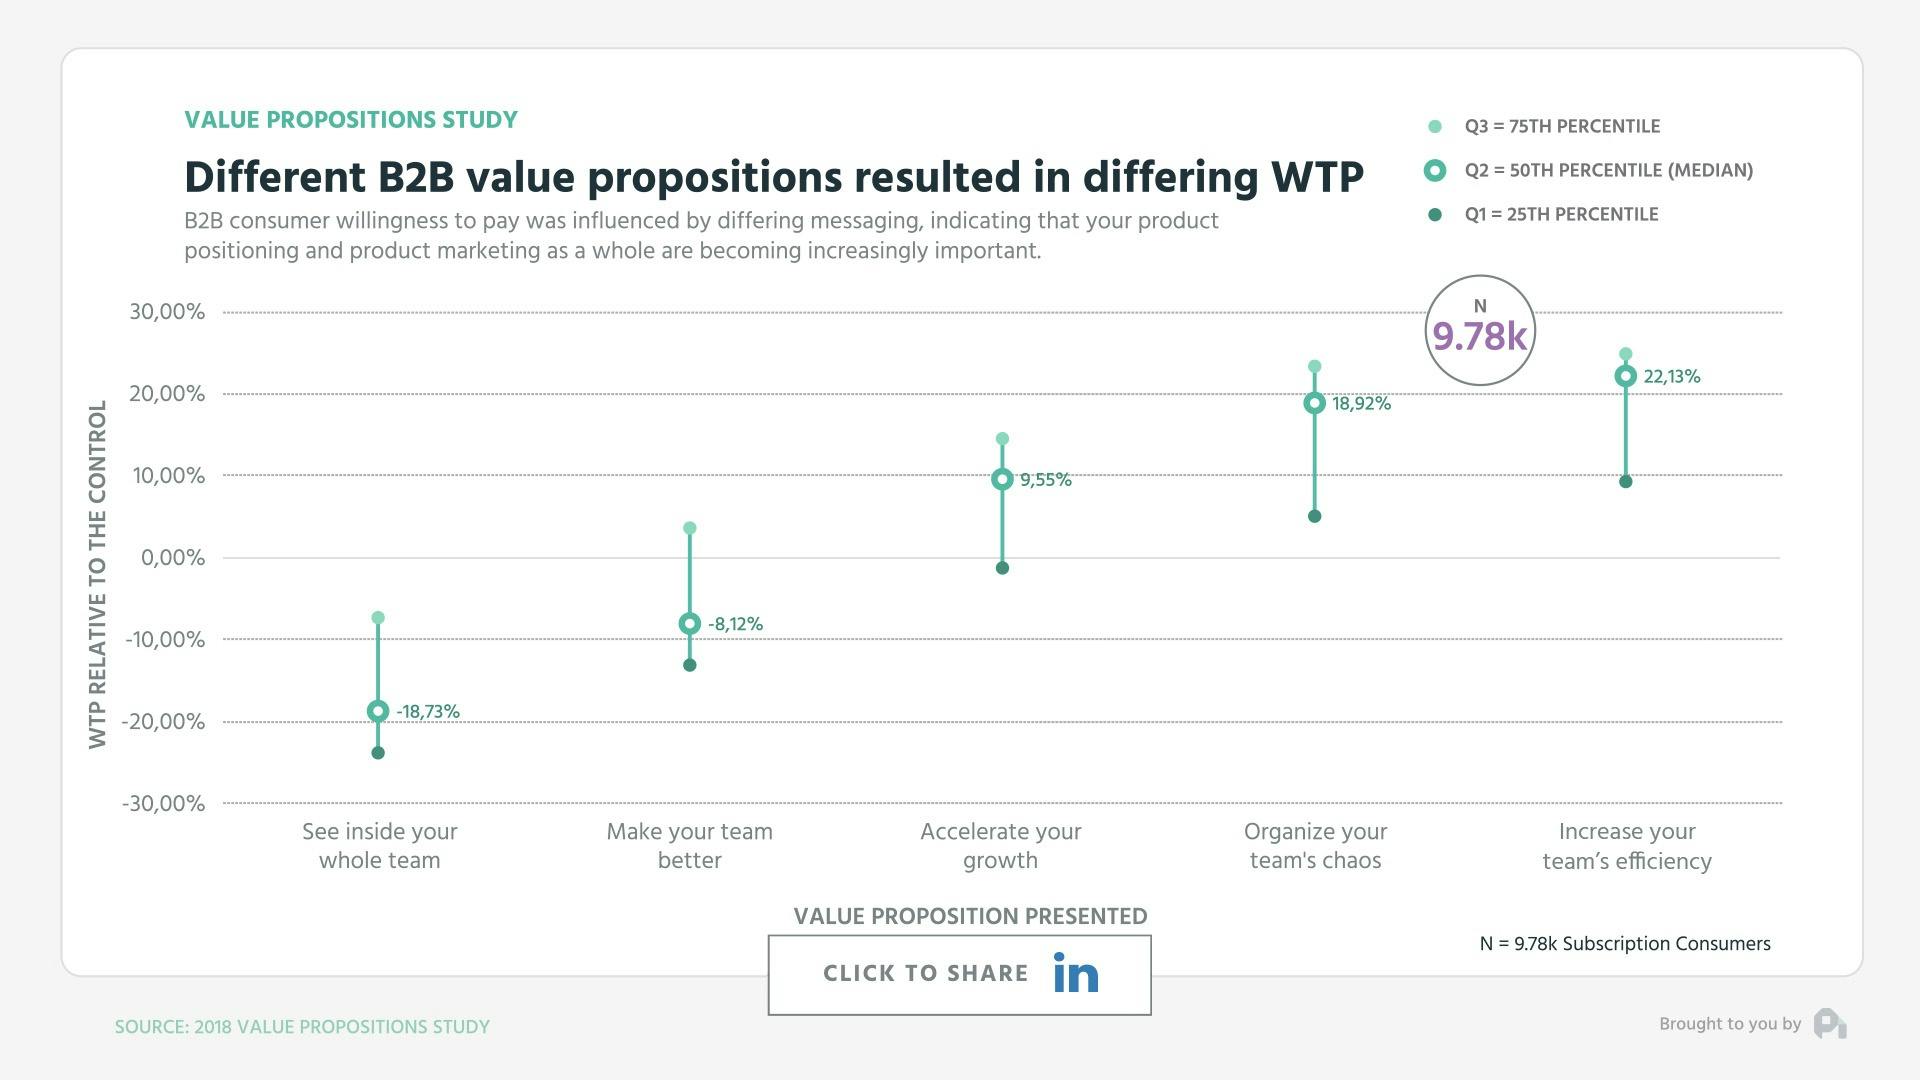
Task: Click the -8,12% median marker
Action: [x=689, y=624]
